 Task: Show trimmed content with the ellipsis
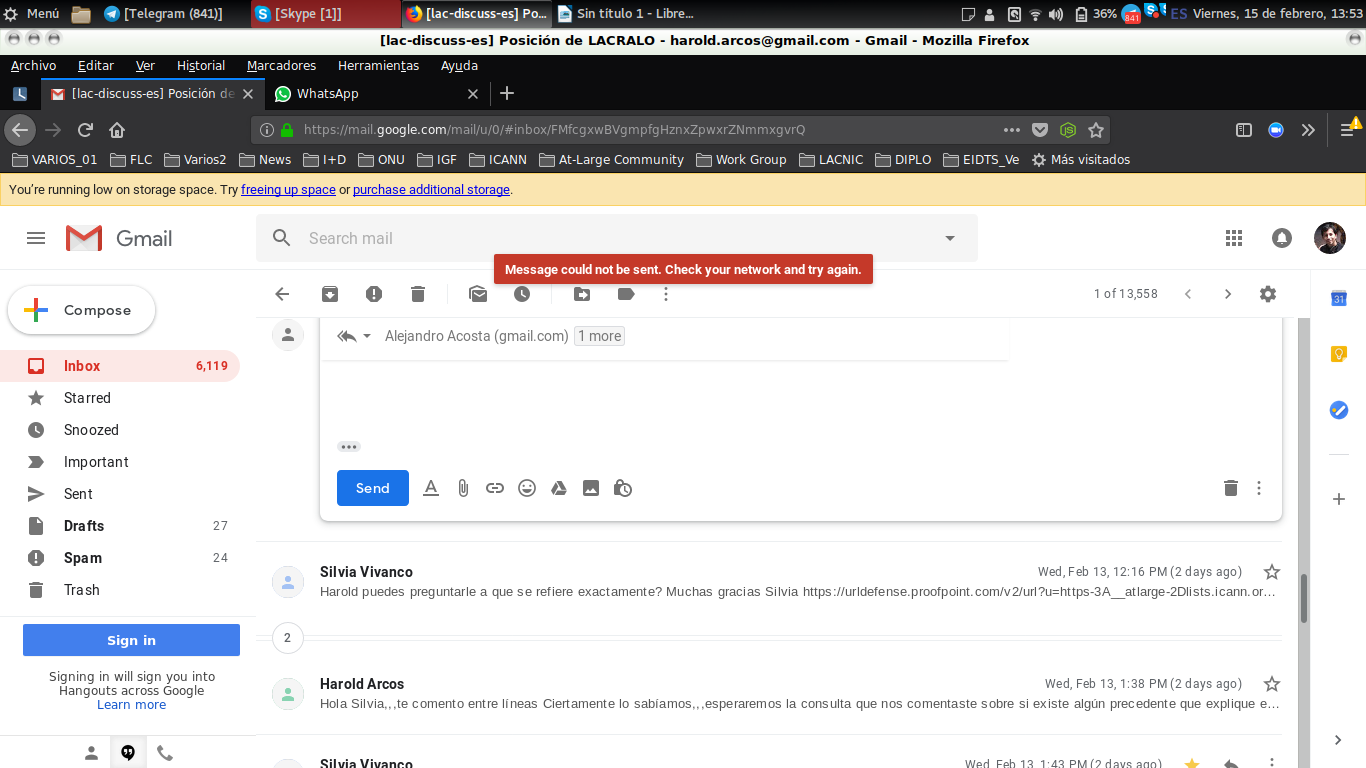(348, 447)
